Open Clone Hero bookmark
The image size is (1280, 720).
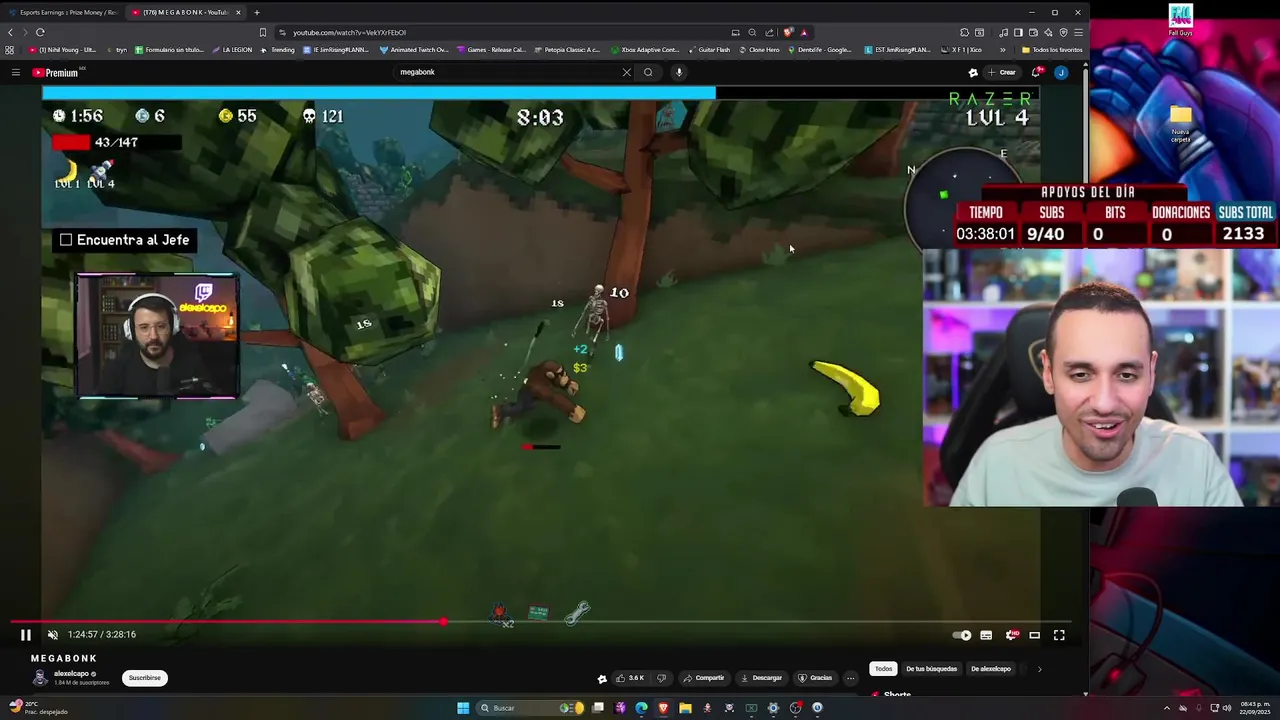point(759,50)
